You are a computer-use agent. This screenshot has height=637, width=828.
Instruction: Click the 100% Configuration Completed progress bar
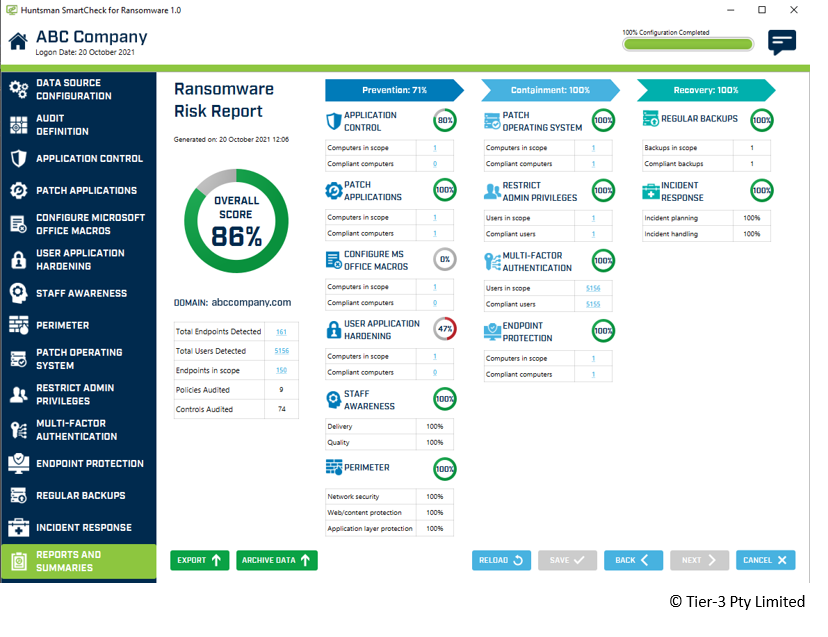tap(688, 44)
